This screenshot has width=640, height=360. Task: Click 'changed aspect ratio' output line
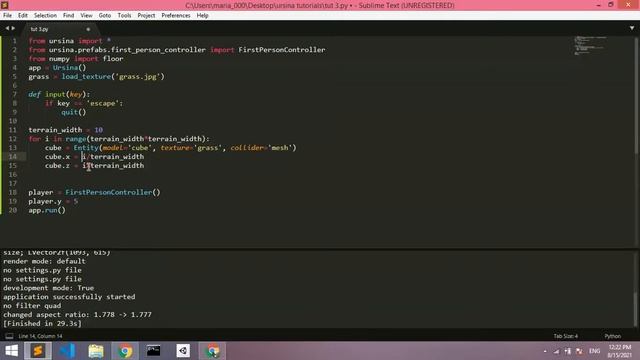(77, 315)
